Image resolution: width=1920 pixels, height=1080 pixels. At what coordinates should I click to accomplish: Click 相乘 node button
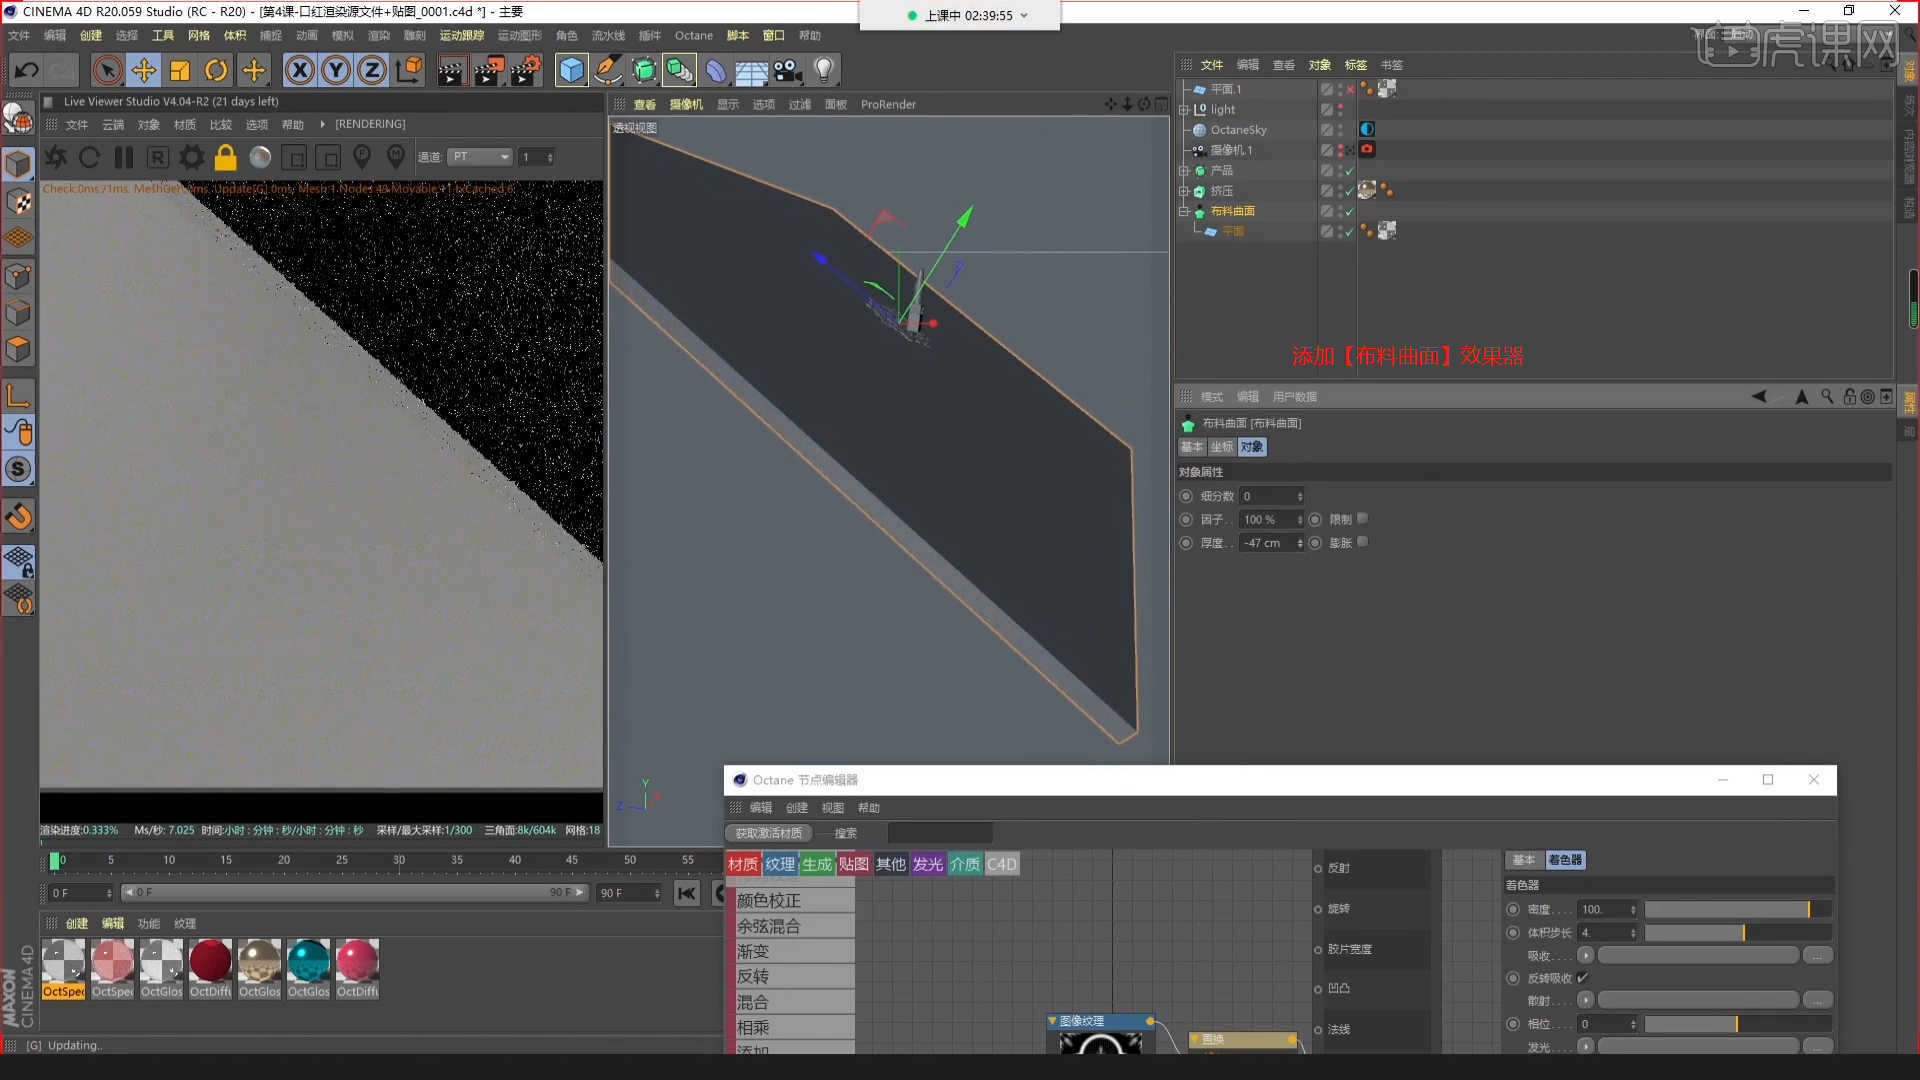[795, 1027]
